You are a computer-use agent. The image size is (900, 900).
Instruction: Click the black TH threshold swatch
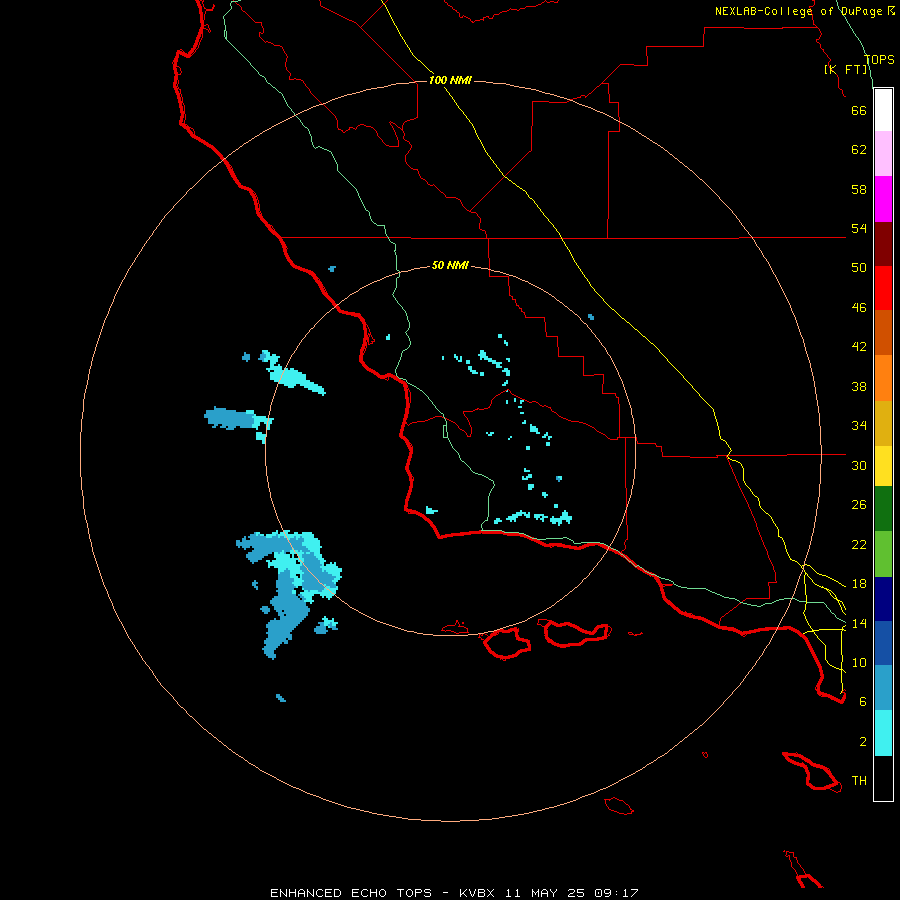coord(883,778)
